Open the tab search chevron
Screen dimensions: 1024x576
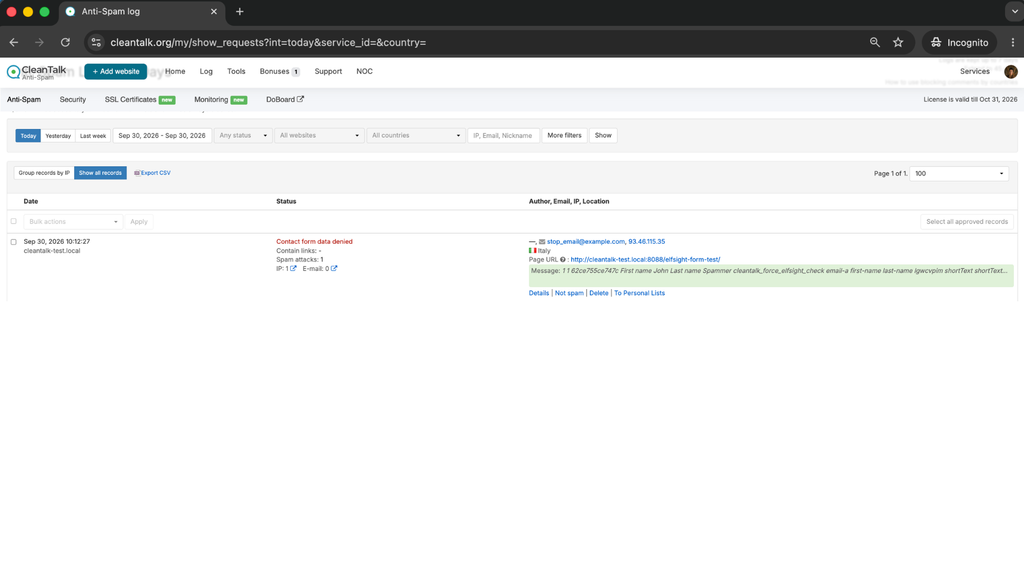pos(1014,12)
